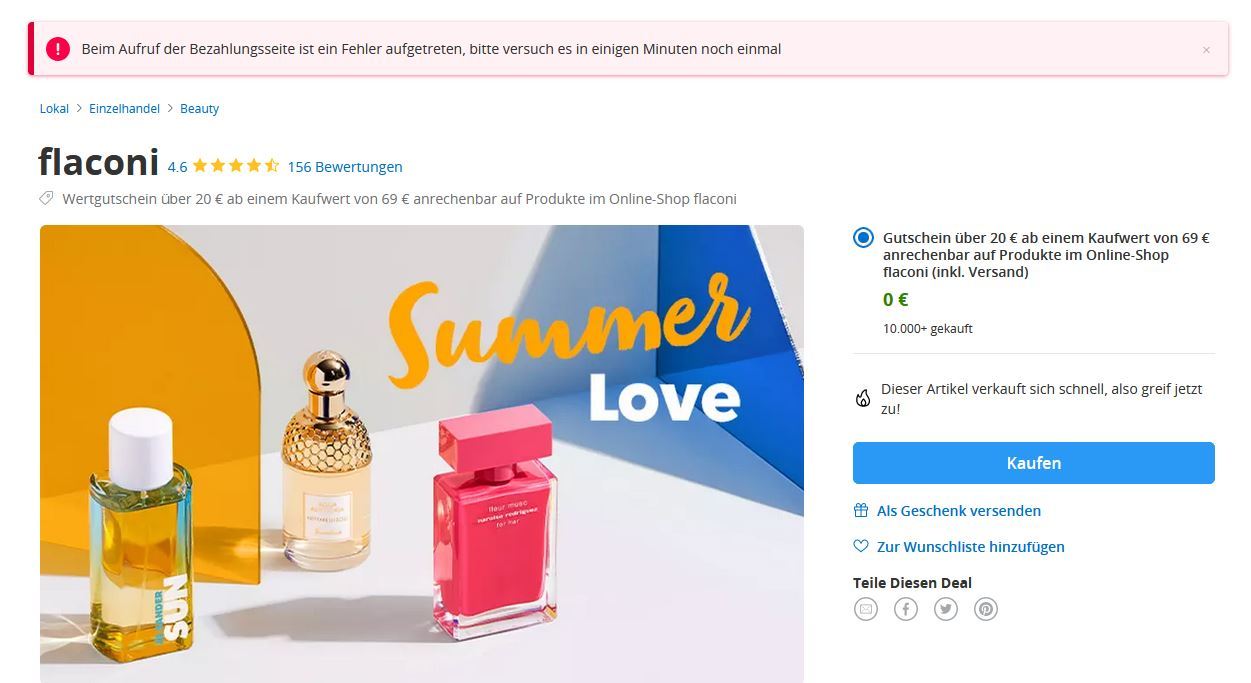Share deal on Pinterest

986,609
